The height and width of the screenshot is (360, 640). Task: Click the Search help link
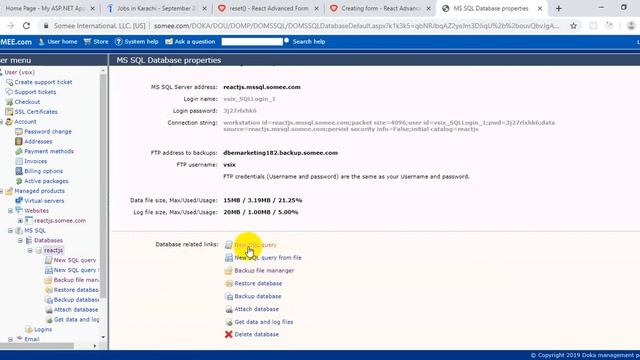pos(309,42)
